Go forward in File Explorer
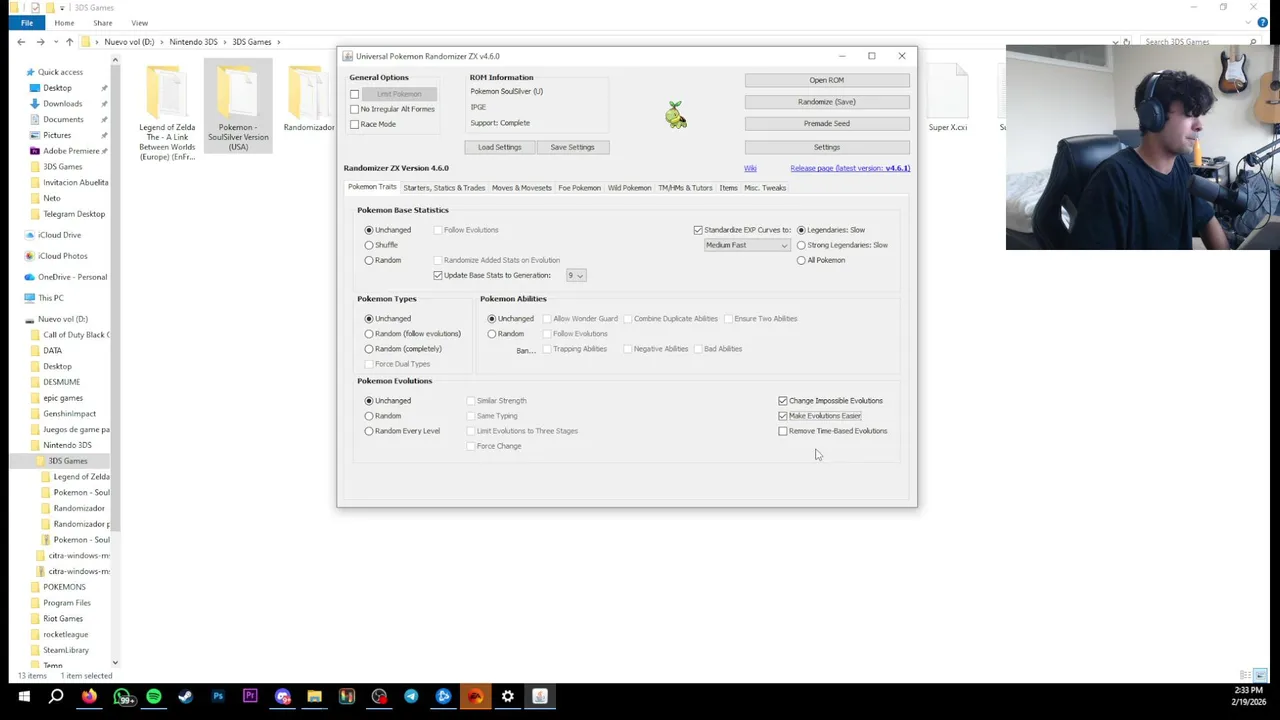 click(40, 42)
